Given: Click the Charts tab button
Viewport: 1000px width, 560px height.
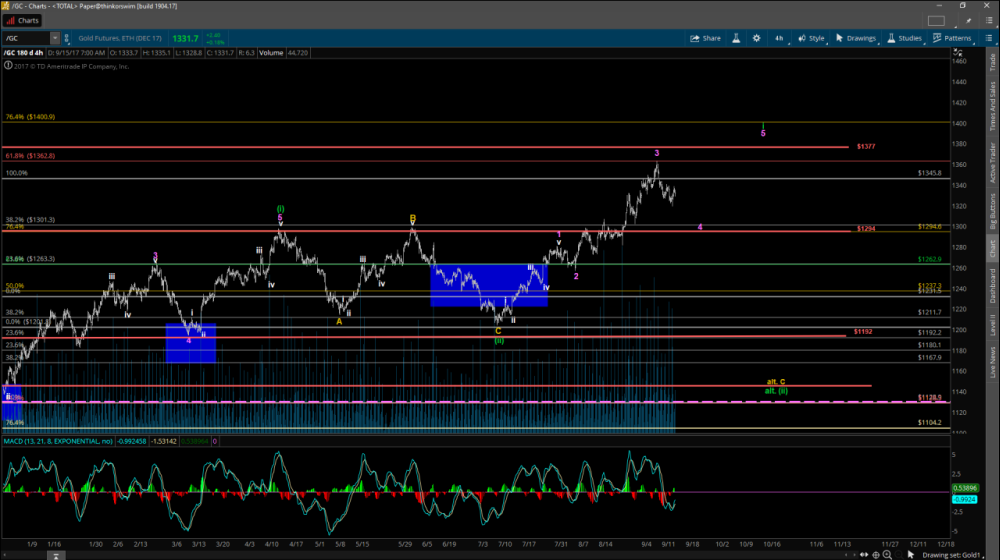Looking at the screenshot, I should (x=23, y=20).
